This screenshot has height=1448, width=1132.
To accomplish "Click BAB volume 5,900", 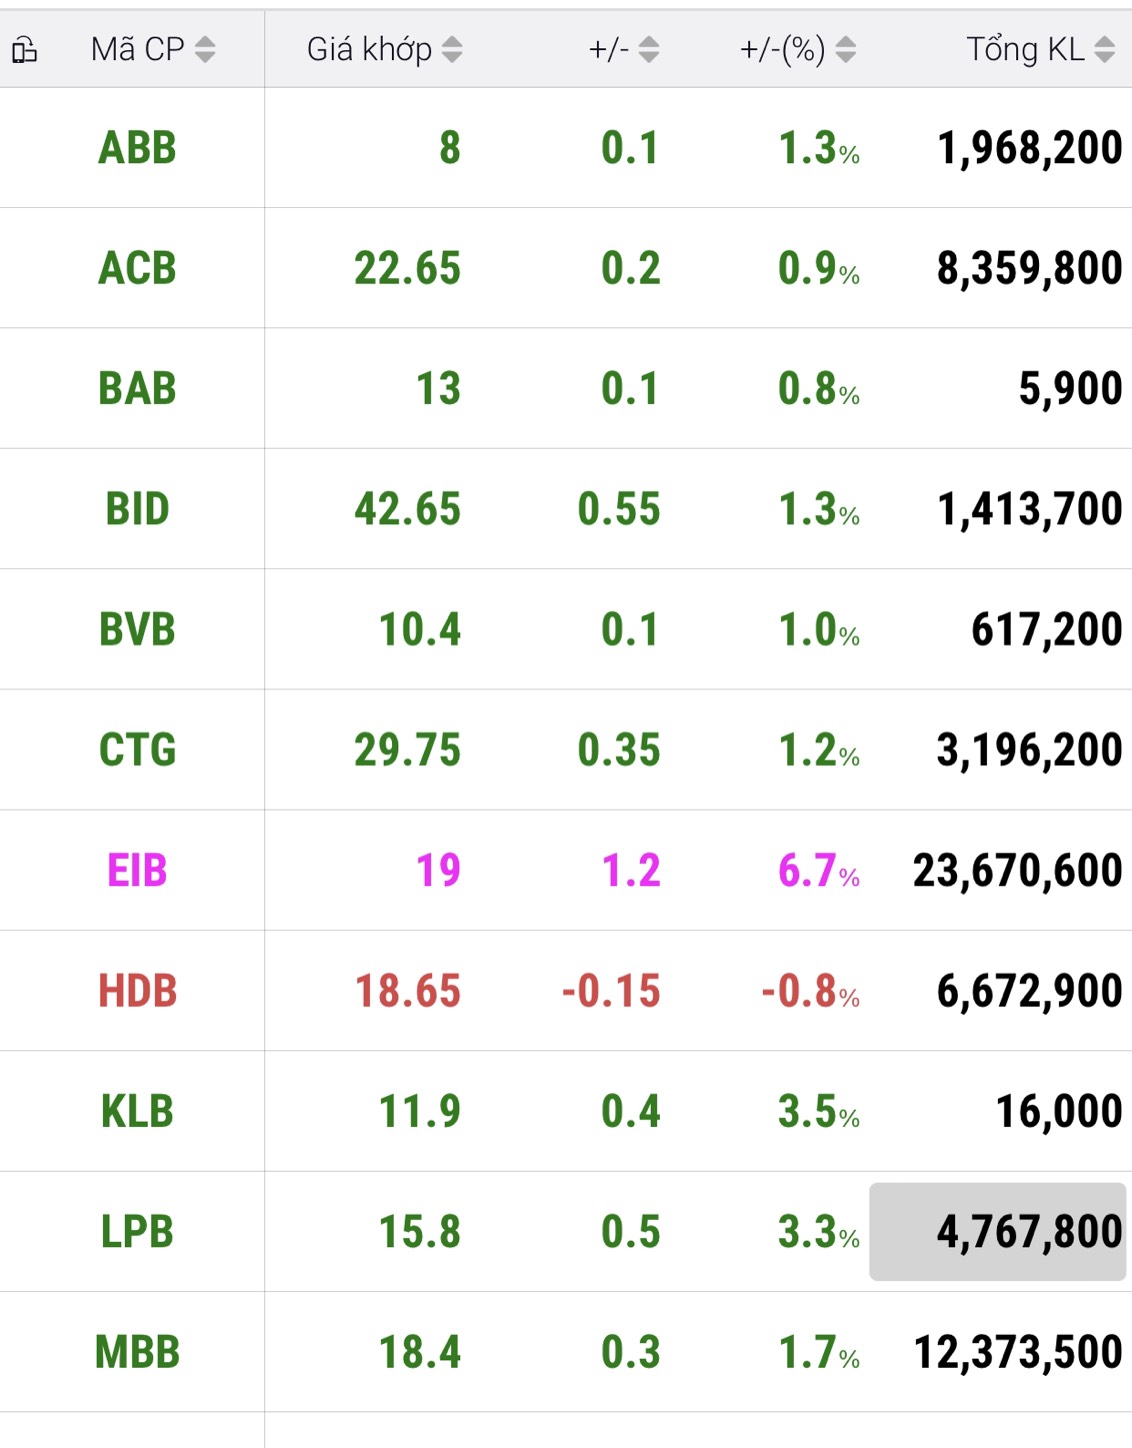I will (x=1070, y=389).
